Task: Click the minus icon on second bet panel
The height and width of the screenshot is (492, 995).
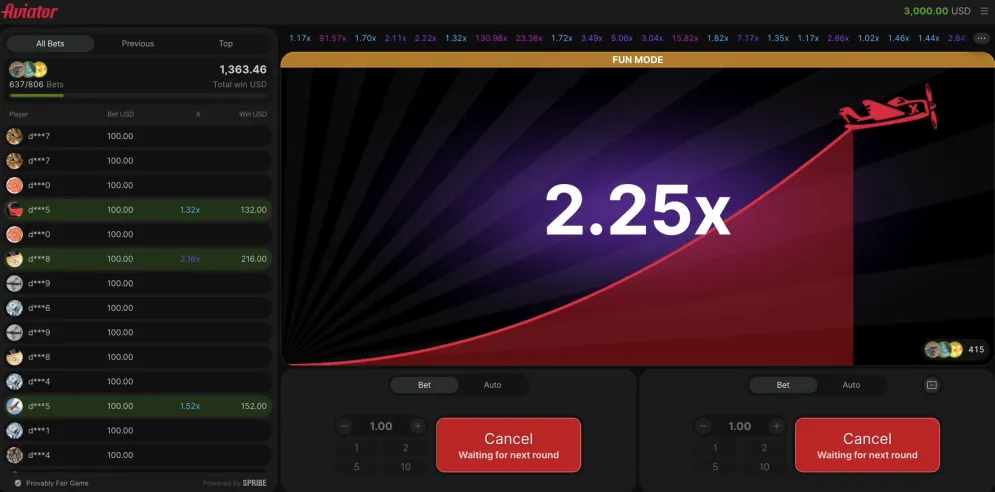Action: coord(704,426)
